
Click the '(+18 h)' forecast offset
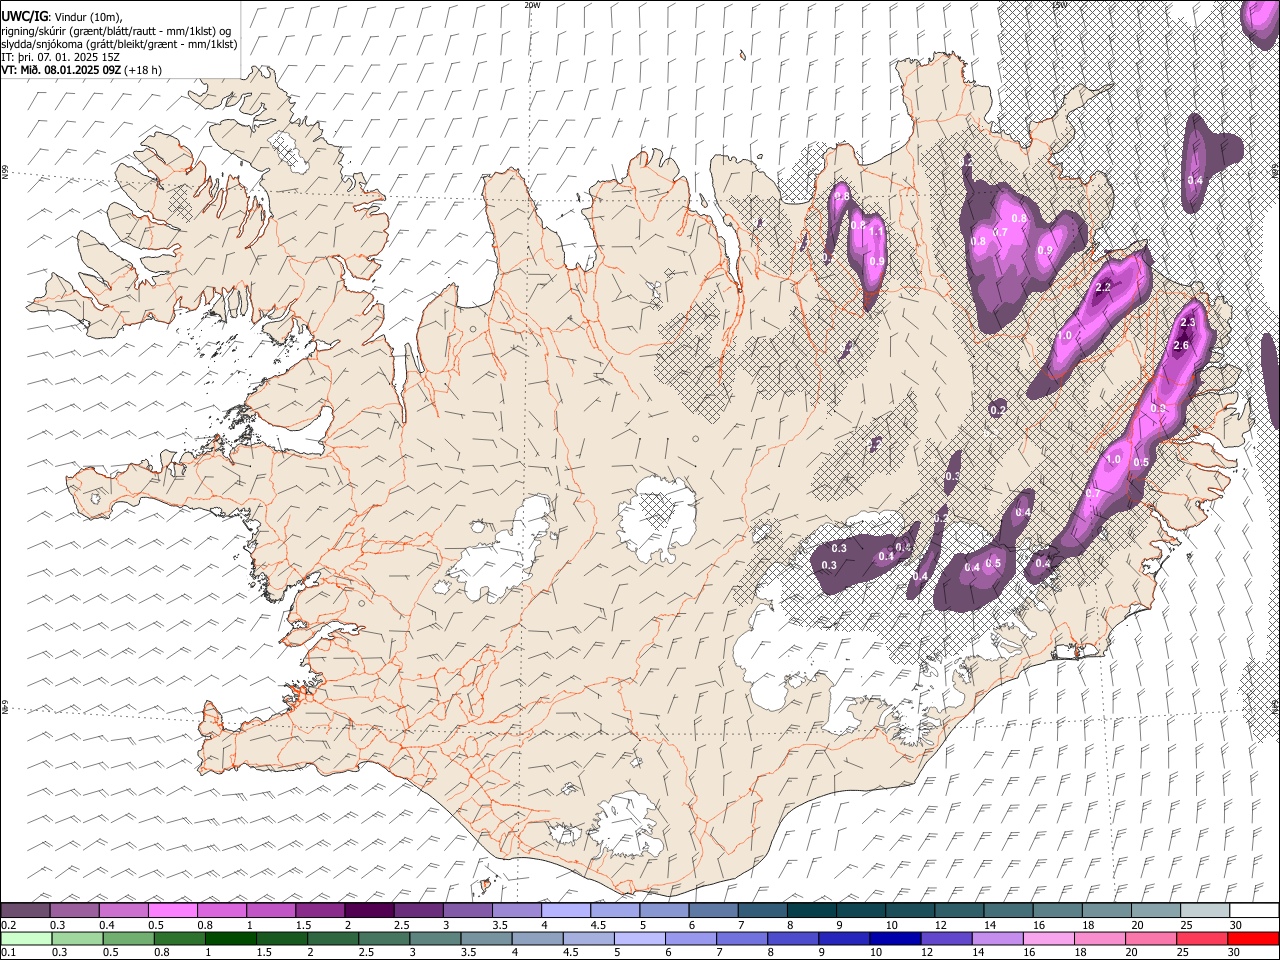point(144,70)
